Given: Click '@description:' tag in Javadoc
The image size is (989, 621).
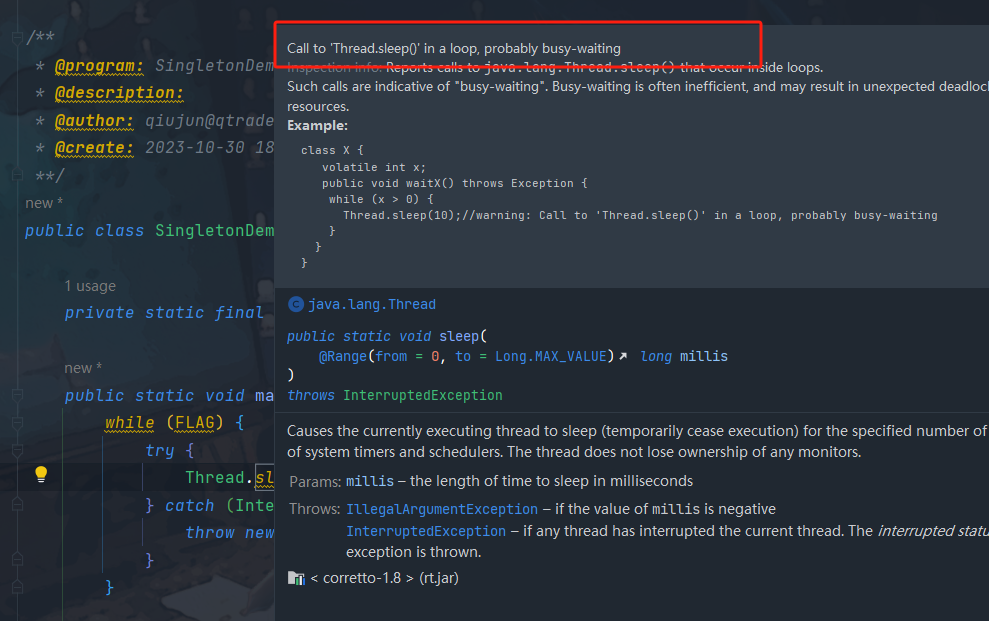Looking at the screenshot, I should coord(119,93).
